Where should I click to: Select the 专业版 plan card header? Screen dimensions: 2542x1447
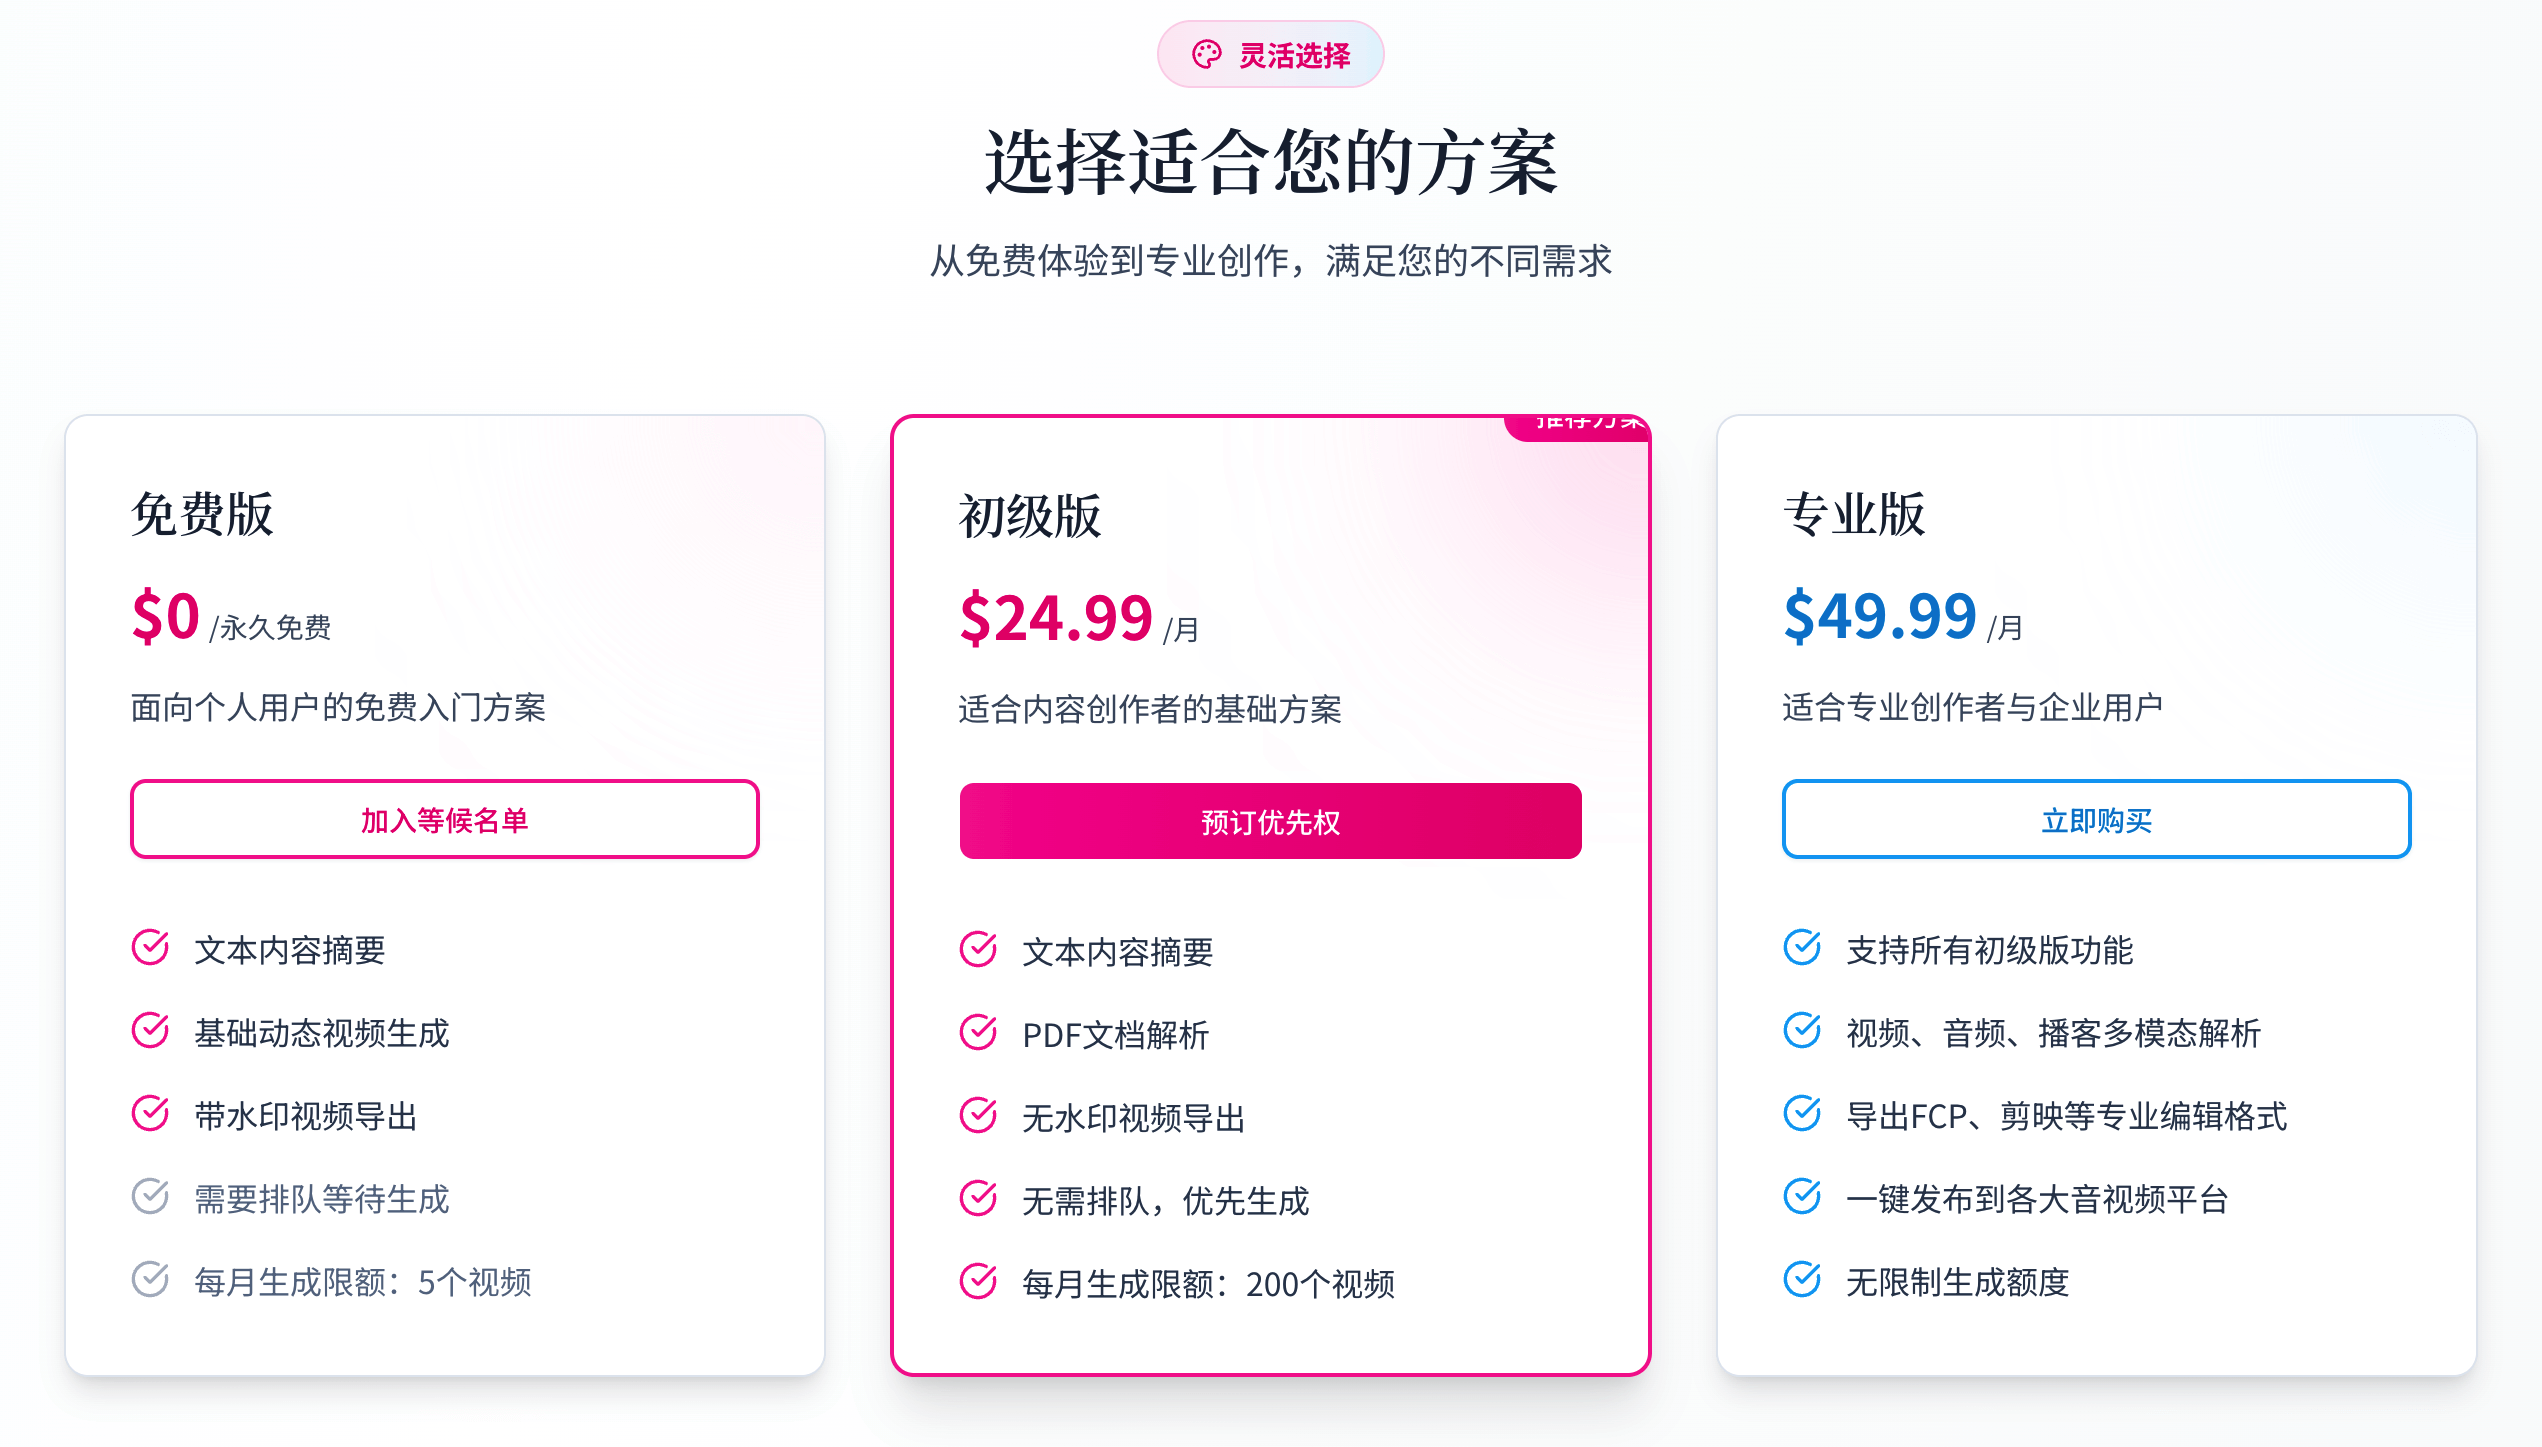click(1853, 515)
